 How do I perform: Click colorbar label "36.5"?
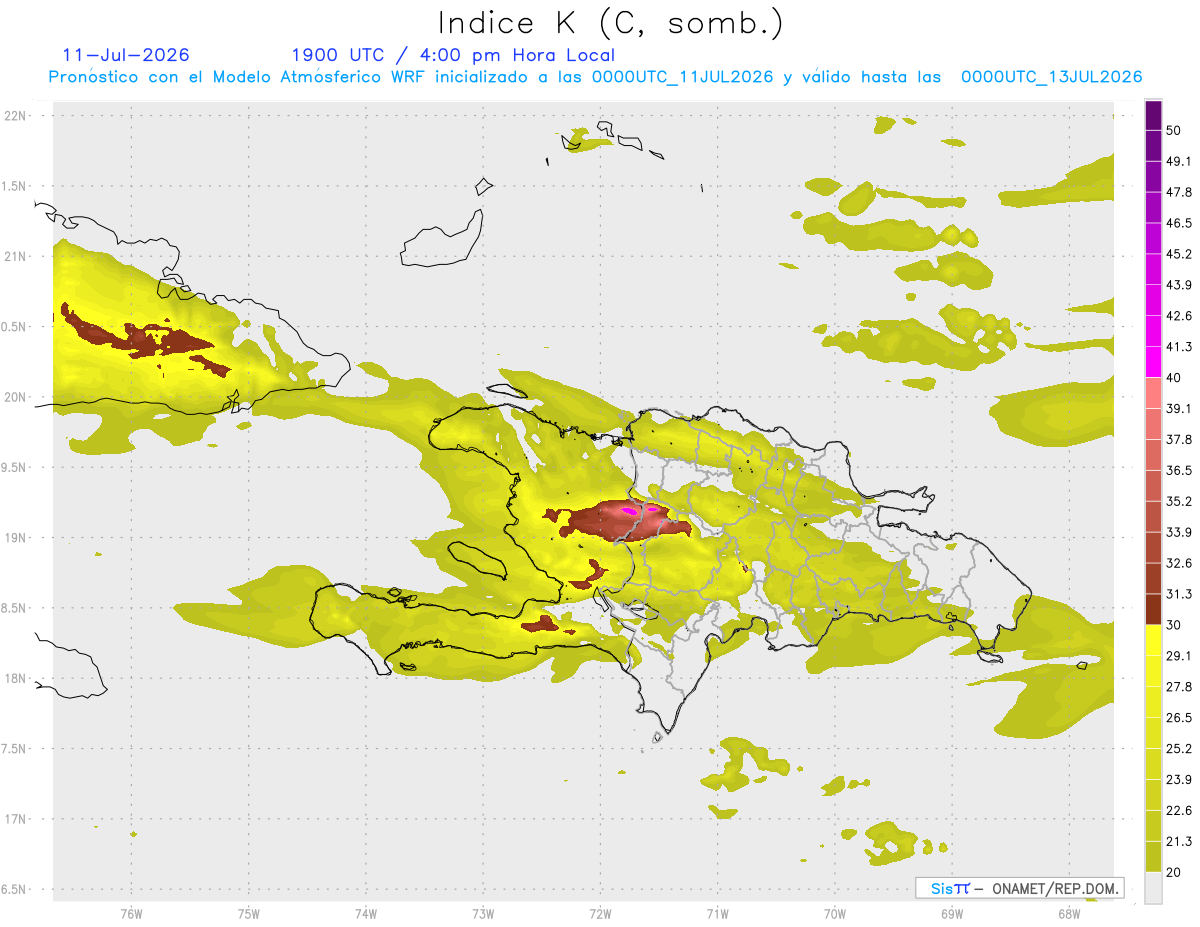pos(1180,470)
